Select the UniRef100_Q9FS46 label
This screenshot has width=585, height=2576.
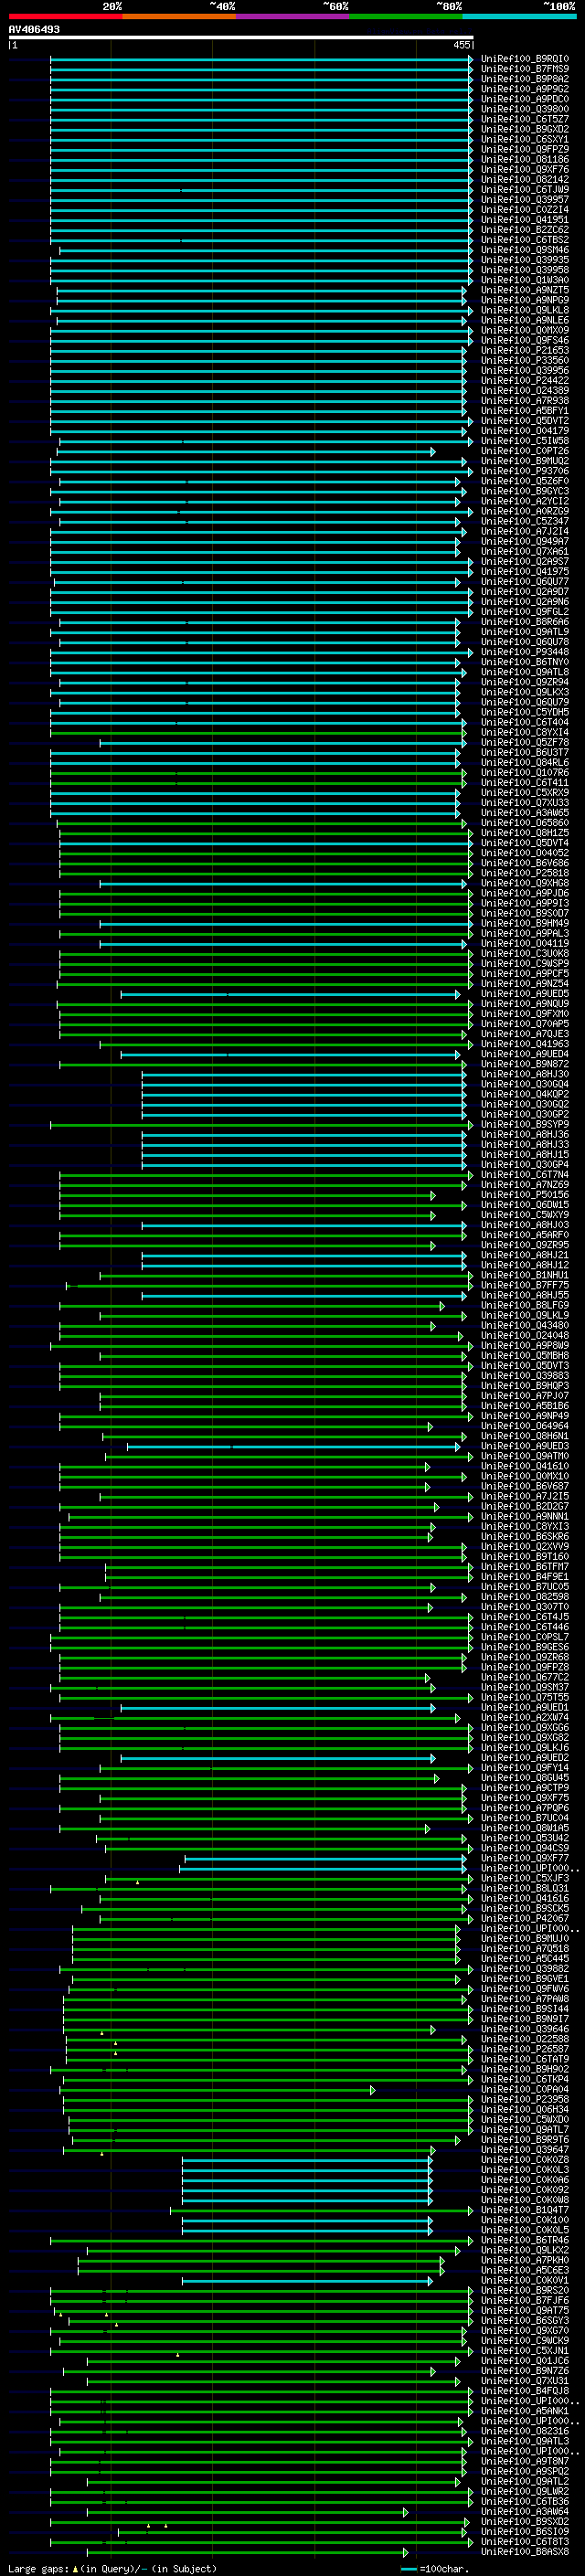coord(525,340)
